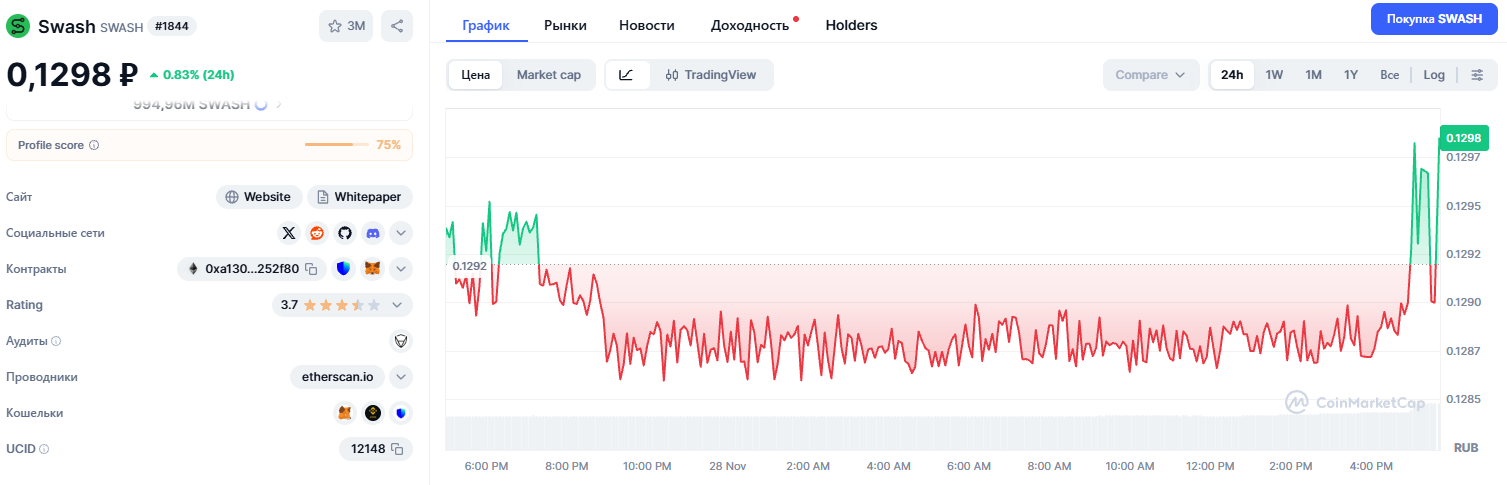The image size is (1507, 485).
Task: Toggle Log scale on the chart
Action: point(1434,75)
